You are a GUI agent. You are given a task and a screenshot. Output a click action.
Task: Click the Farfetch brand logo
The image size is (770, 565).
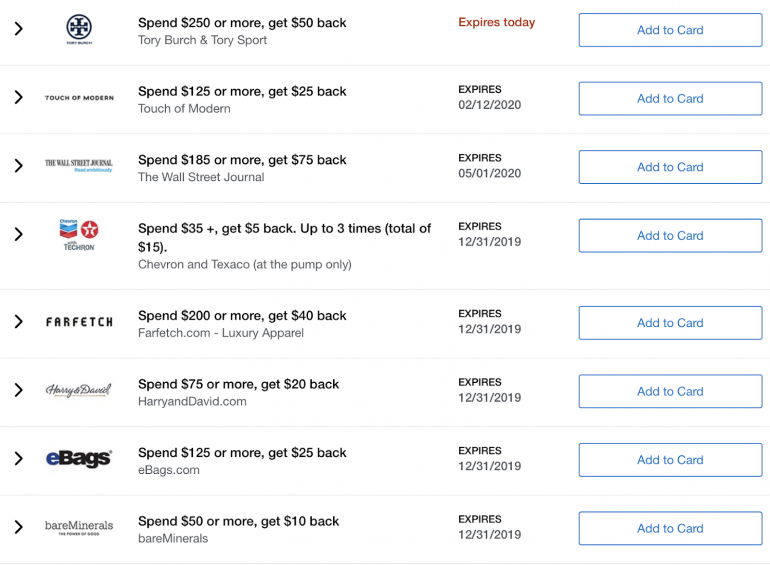click(x=79, y=322)
